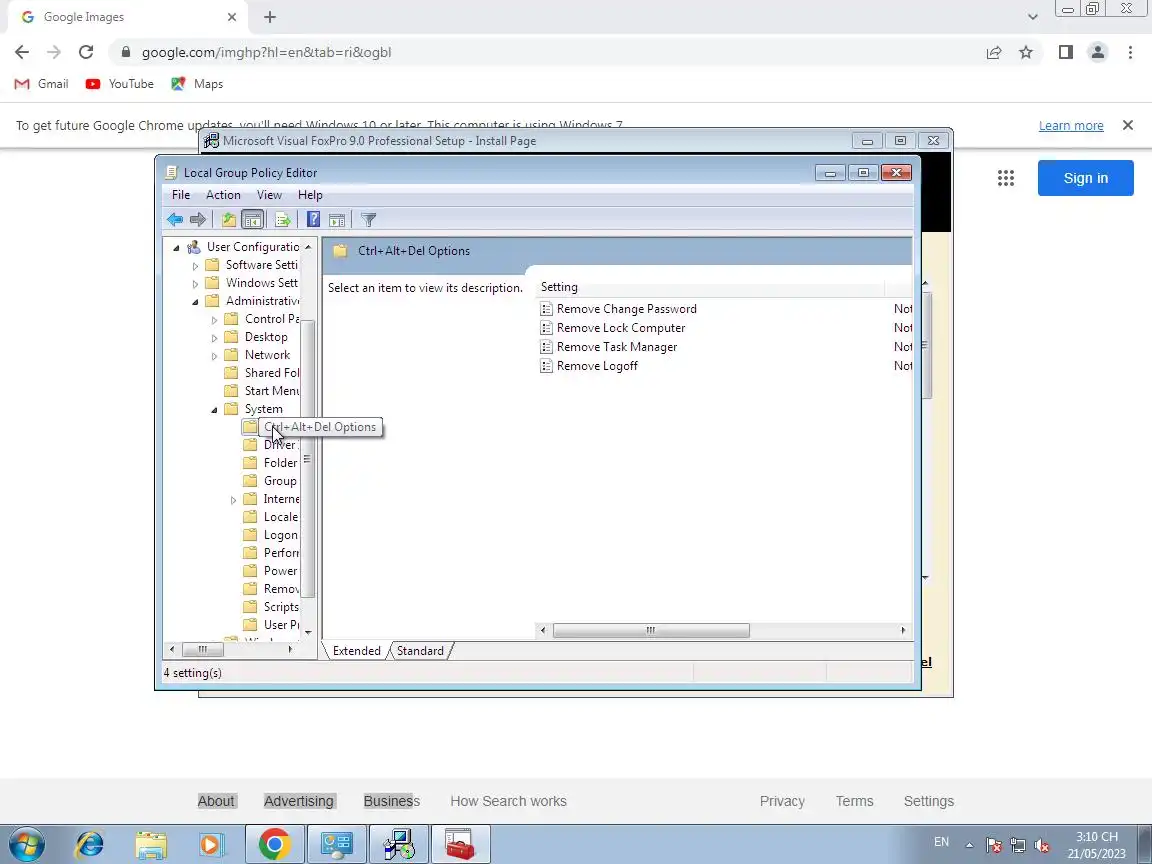Click the settings list horizontal scrollbar thumb

pyautogui.click(x=651, y=630)
